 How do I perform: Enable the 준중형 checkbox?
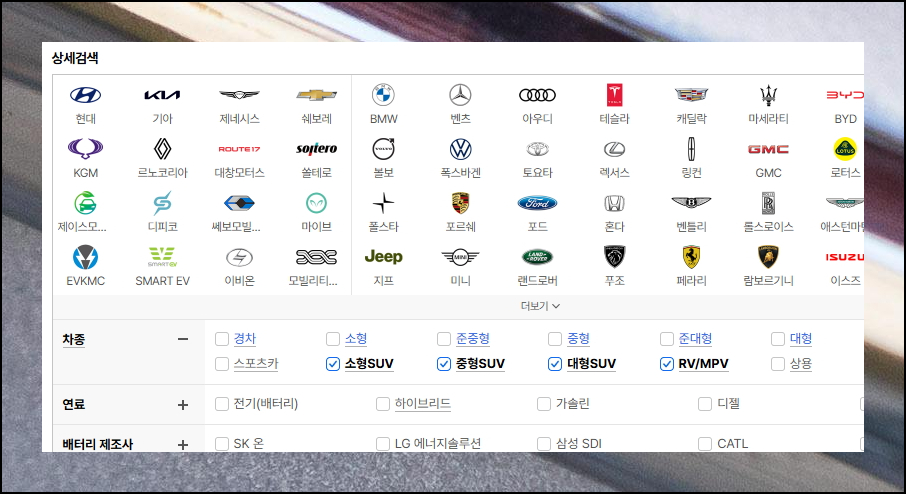tap(444, 339)
